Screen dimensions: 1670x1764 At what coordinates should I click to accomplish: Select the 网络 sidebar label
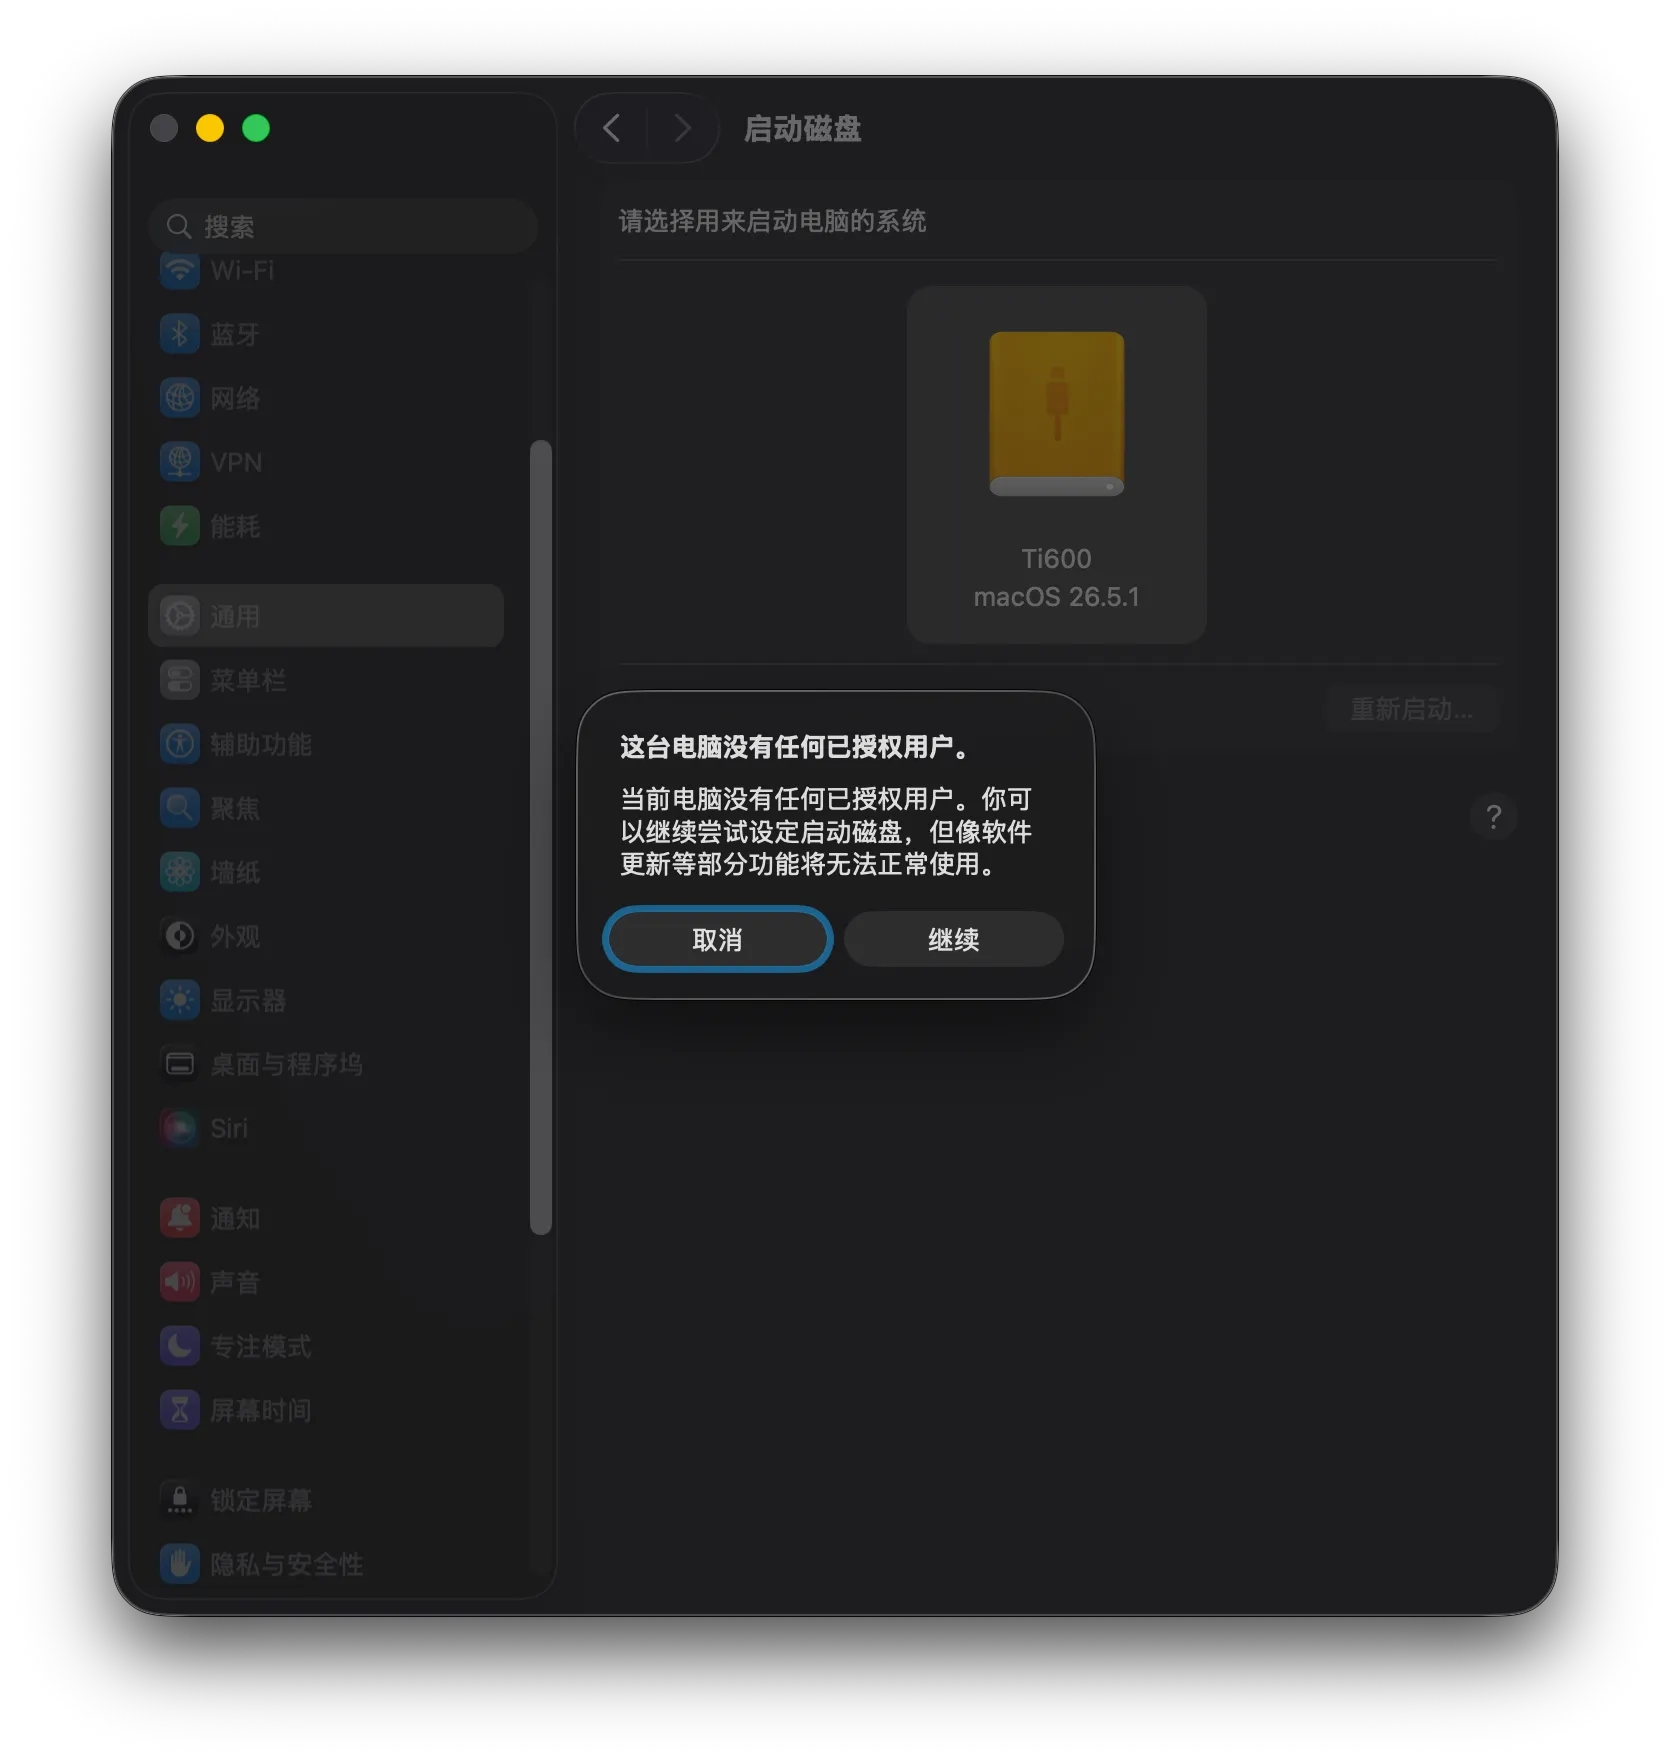235,398
